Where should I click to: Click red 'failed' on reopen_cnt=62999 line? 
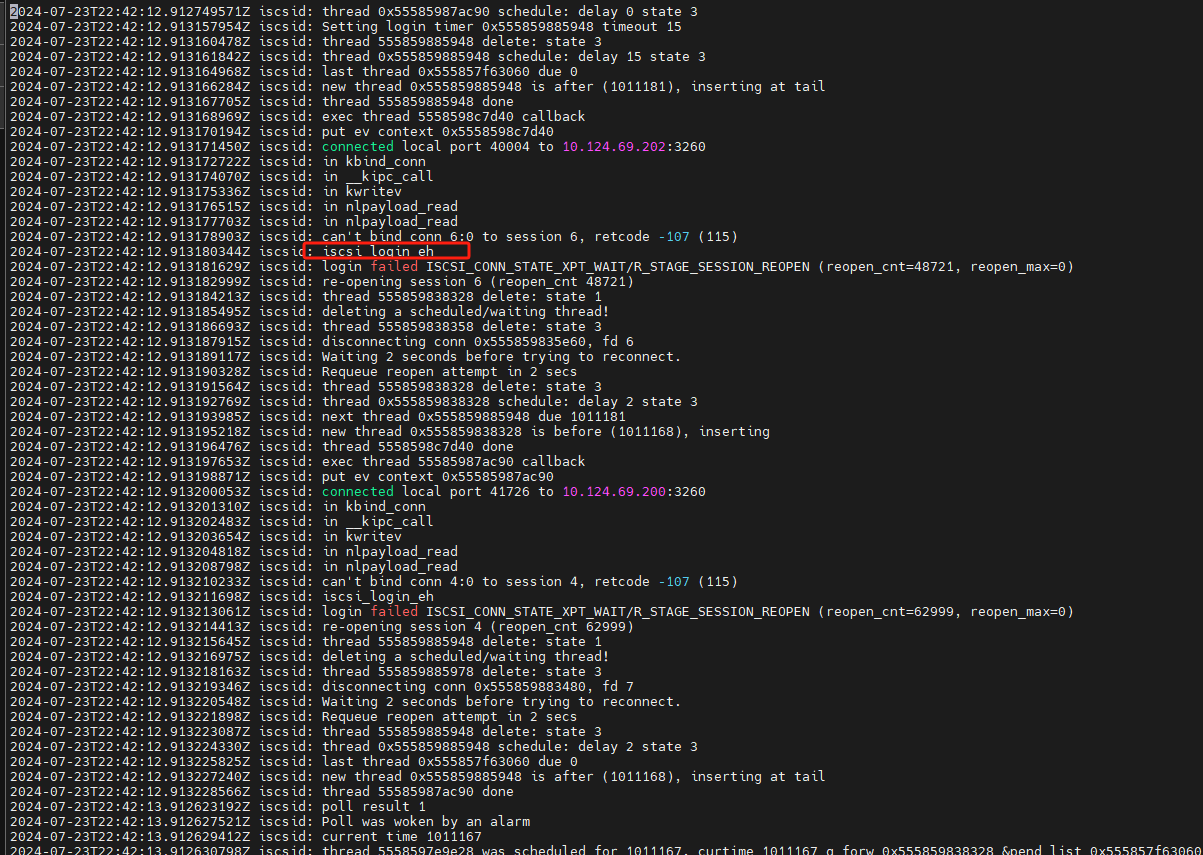coord(394,612)
